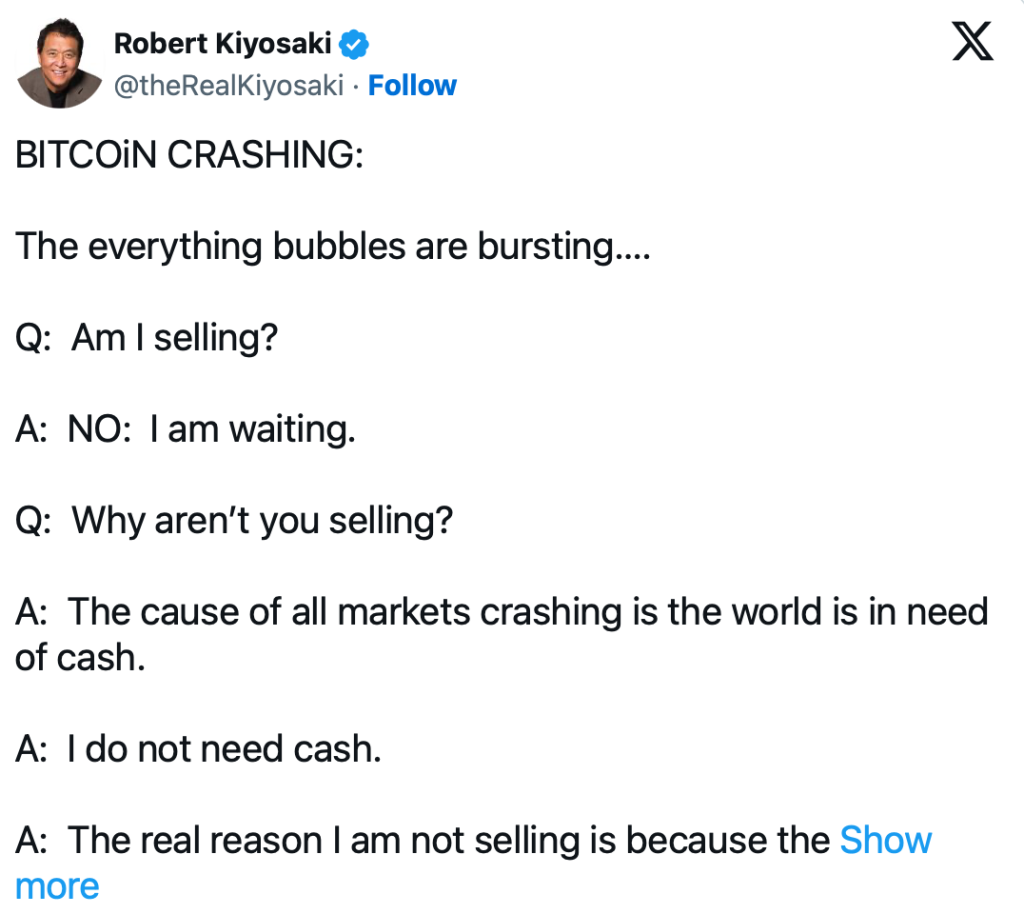
Task: Click the blue verified badge
Action: tap(356, 43)
